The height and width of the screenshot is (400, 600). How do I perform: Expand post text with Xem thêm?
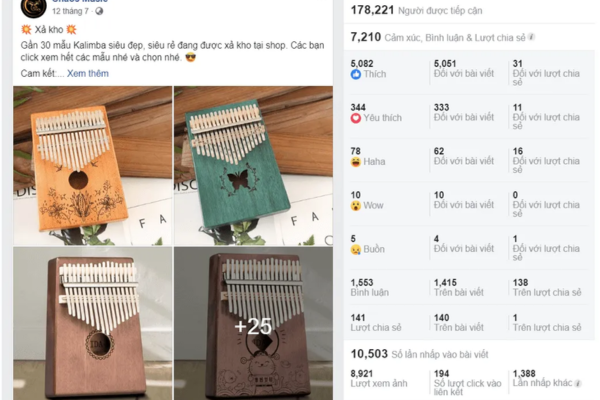88,73
